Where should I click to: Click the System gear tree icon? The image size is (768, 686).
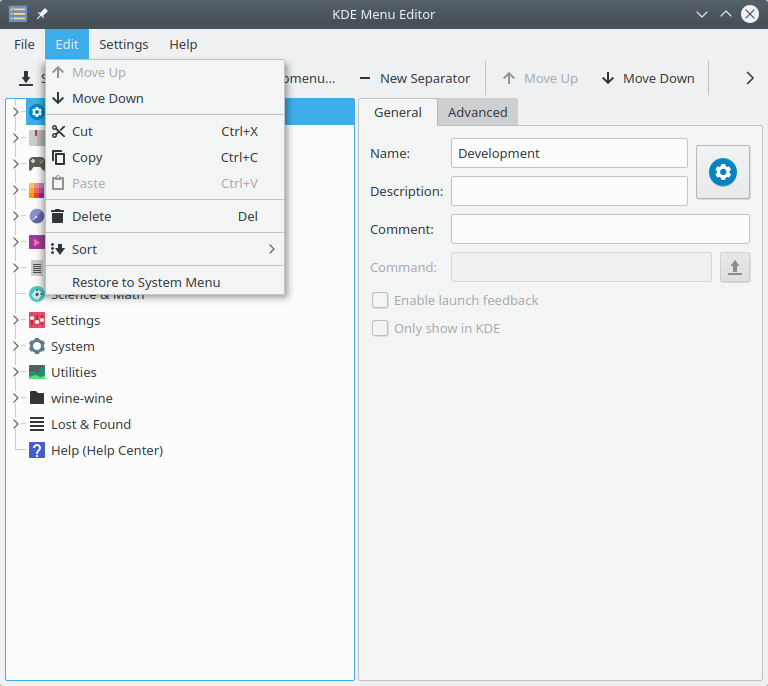pos(37,346)
